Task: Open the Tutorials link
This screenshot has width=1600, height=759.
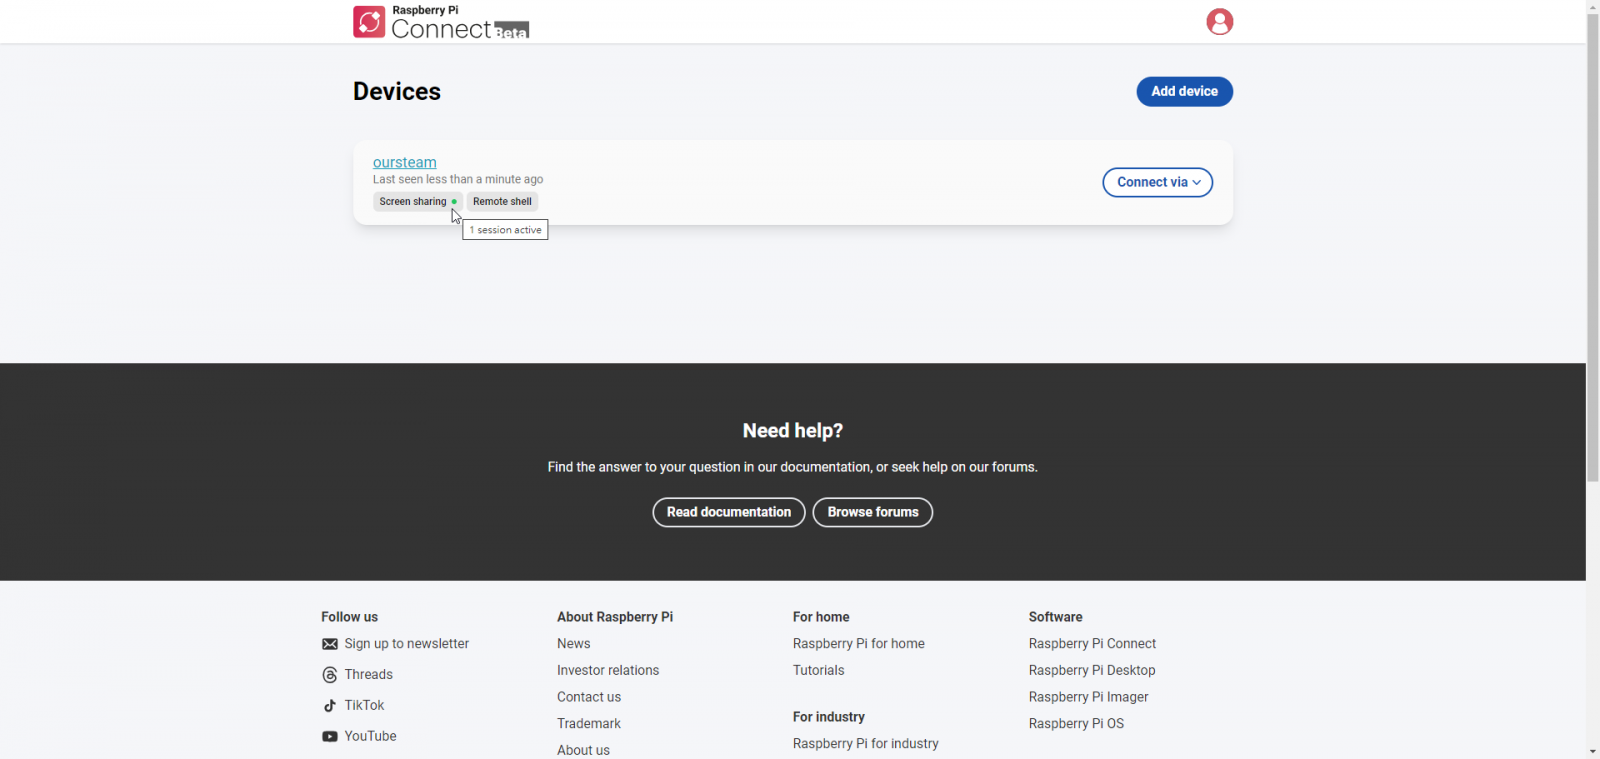Action: click(819, 671)
